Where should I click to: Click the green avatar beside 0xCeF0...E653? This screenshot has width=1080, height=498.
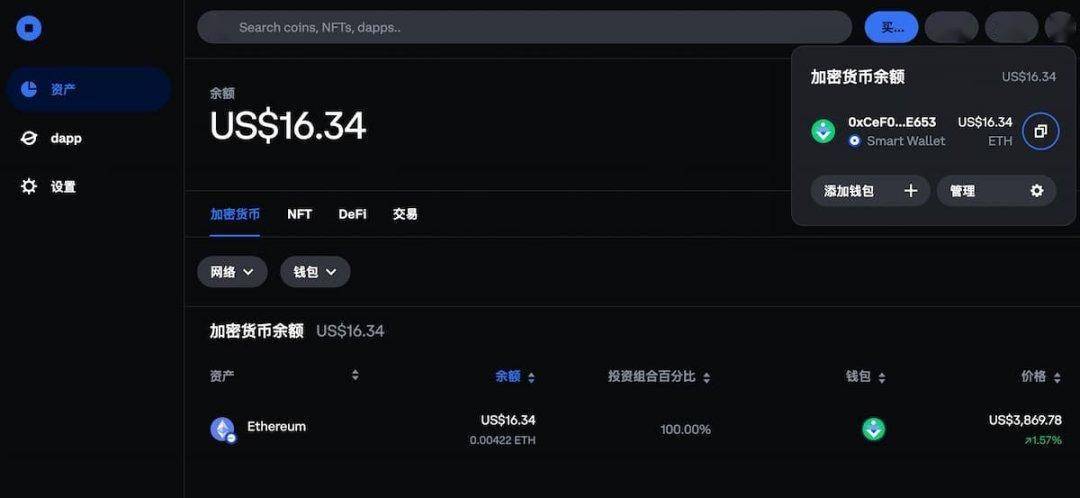(823, 131)
